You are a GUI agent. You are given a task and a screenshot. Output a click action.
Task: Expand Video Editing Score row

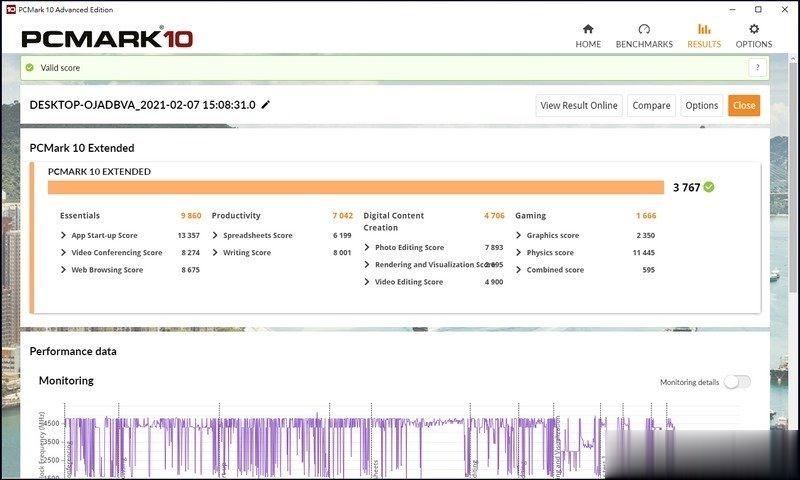tap(367, 282)
